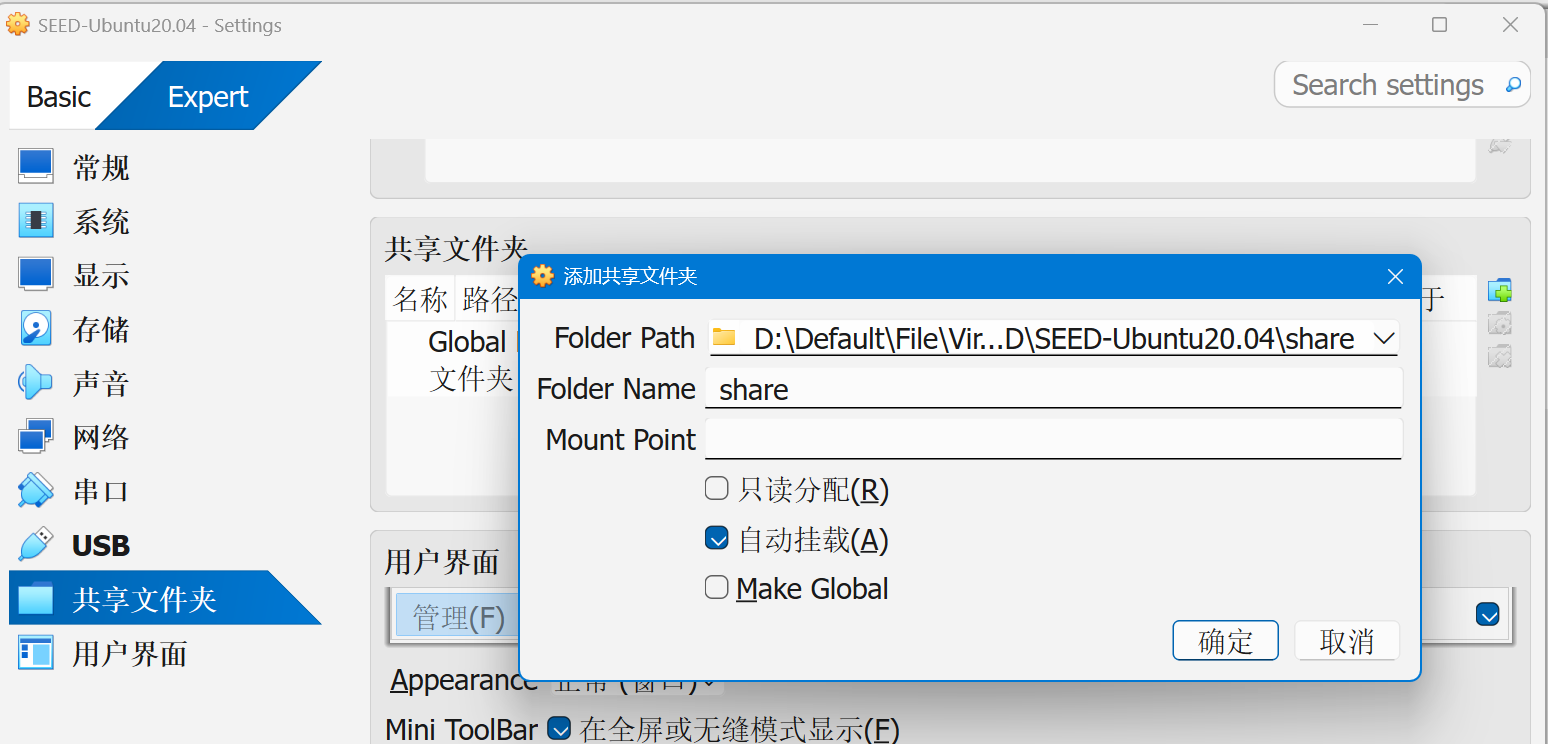Select 用户界面 in the sidebar
The height and width of the screenshot is (744, 1548).
(129, 654)
